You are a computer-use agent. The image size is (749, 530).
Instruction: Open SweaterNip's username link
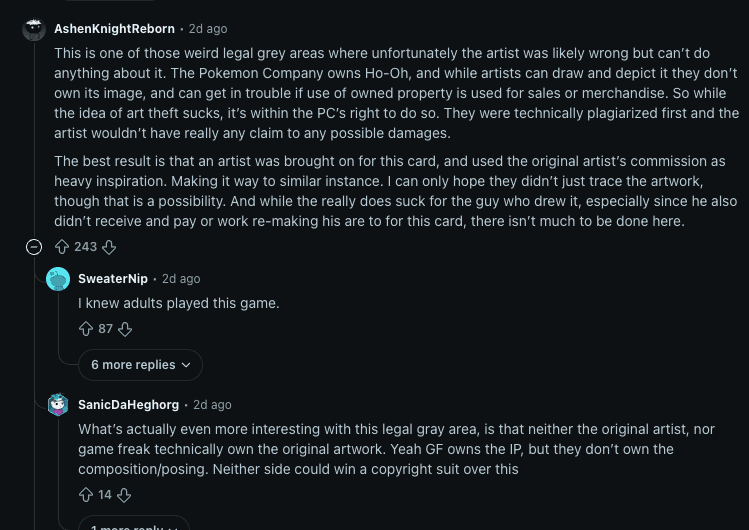tap(113, 279)
